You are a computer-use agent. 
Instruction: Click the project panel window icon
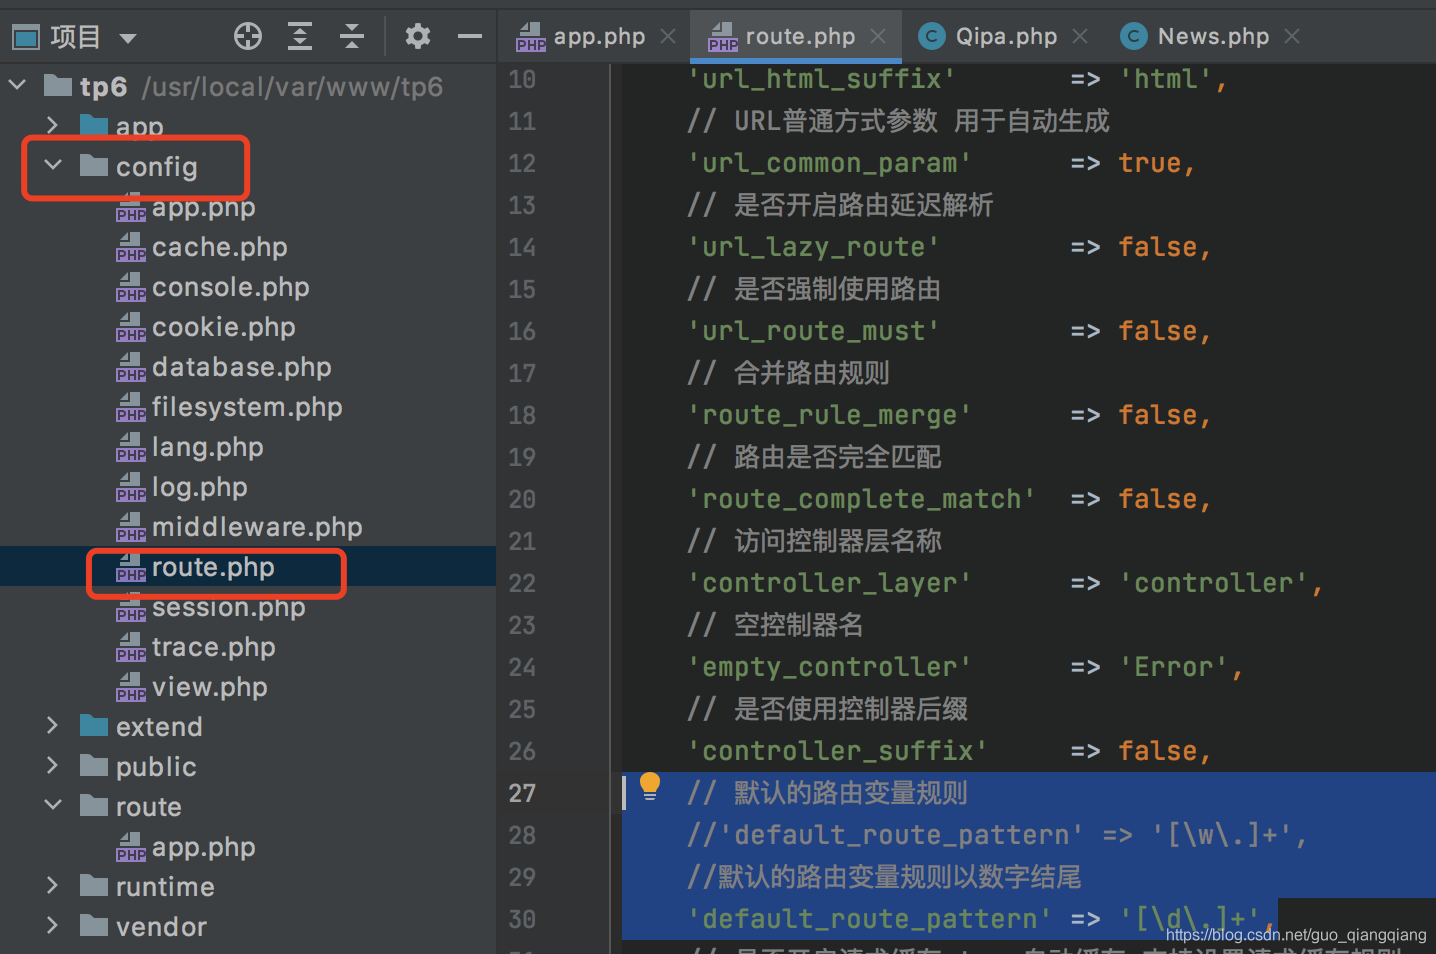26,38
